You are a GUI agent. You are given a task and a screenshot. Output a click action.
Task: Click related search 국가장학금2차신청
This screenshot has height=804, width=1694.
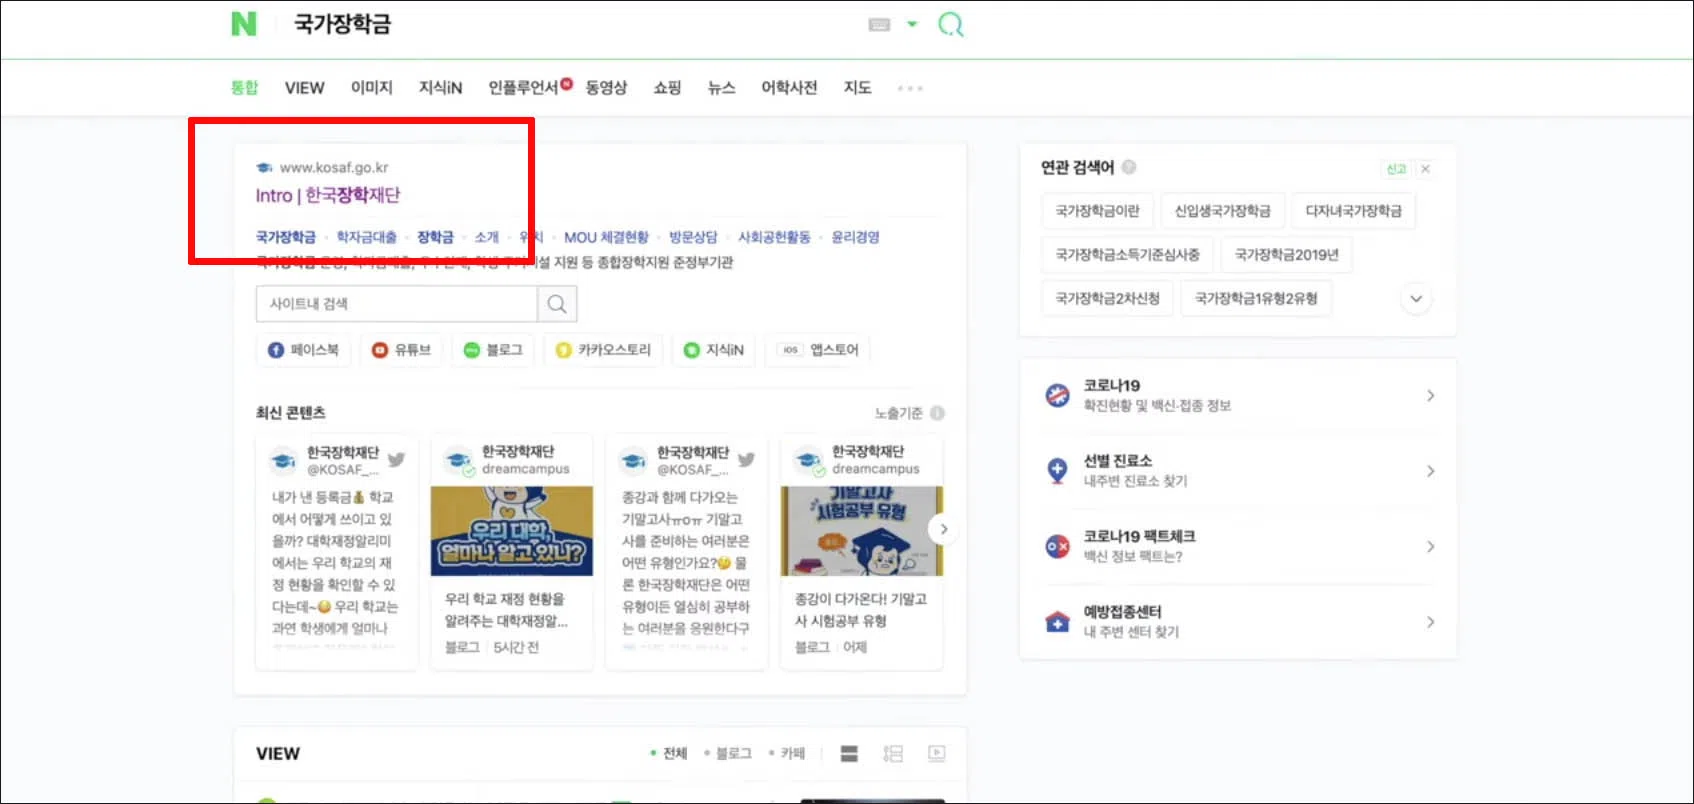(1107, 299)
